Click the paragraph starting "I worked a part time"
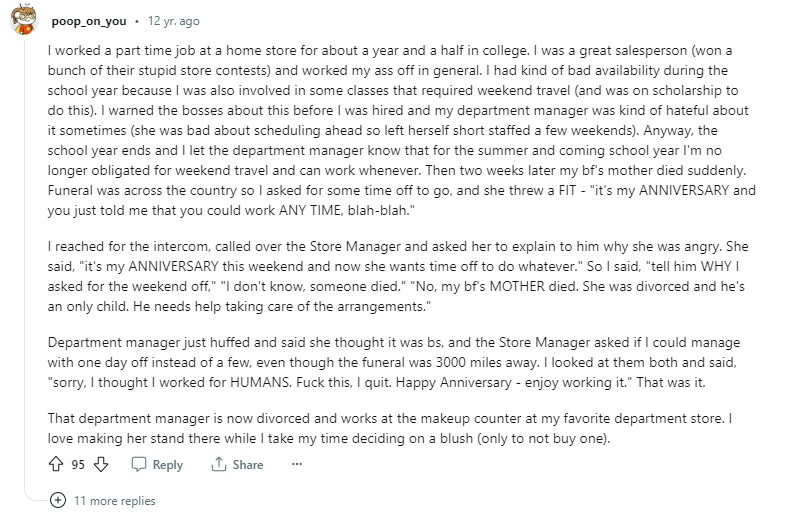Screen dimensions: 808x525 (x=402, y=130)
